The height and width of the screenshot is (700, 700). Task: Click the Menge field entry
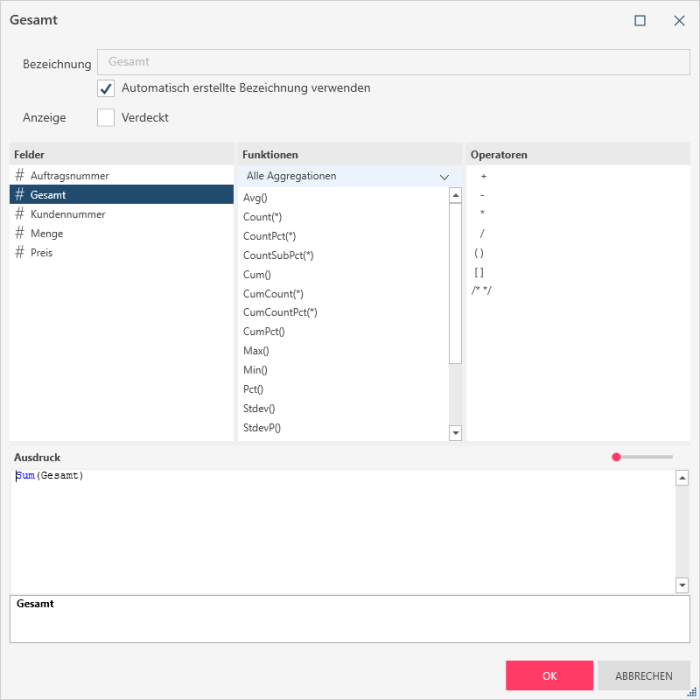point(46,233)
